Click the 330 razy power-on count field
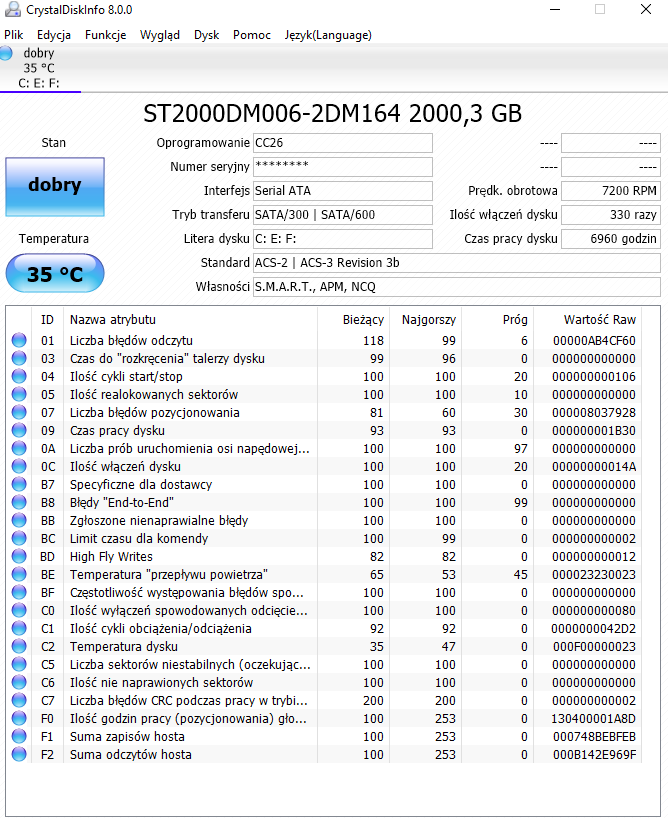The width and height of the screenshot is (668, 818). tap(611, 215)
